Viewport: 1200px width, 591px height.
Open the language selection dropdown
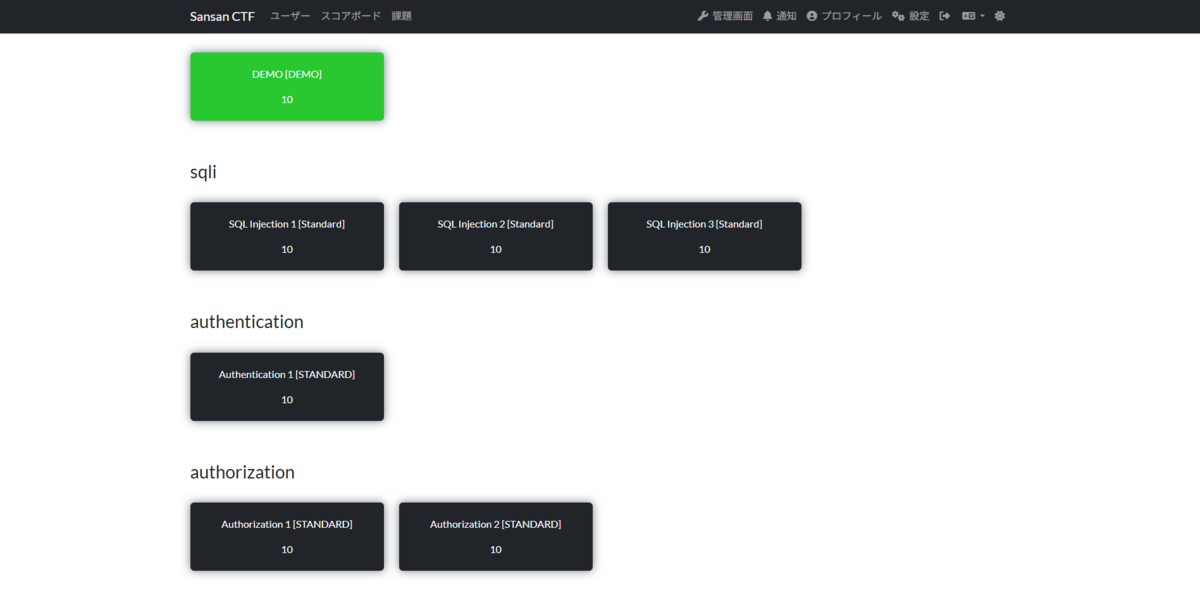tap(973, 16)
